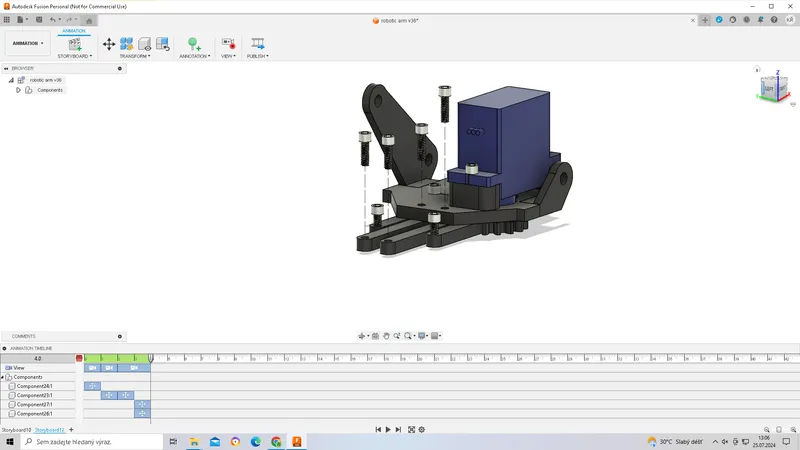Click the Look At tool

375,336
